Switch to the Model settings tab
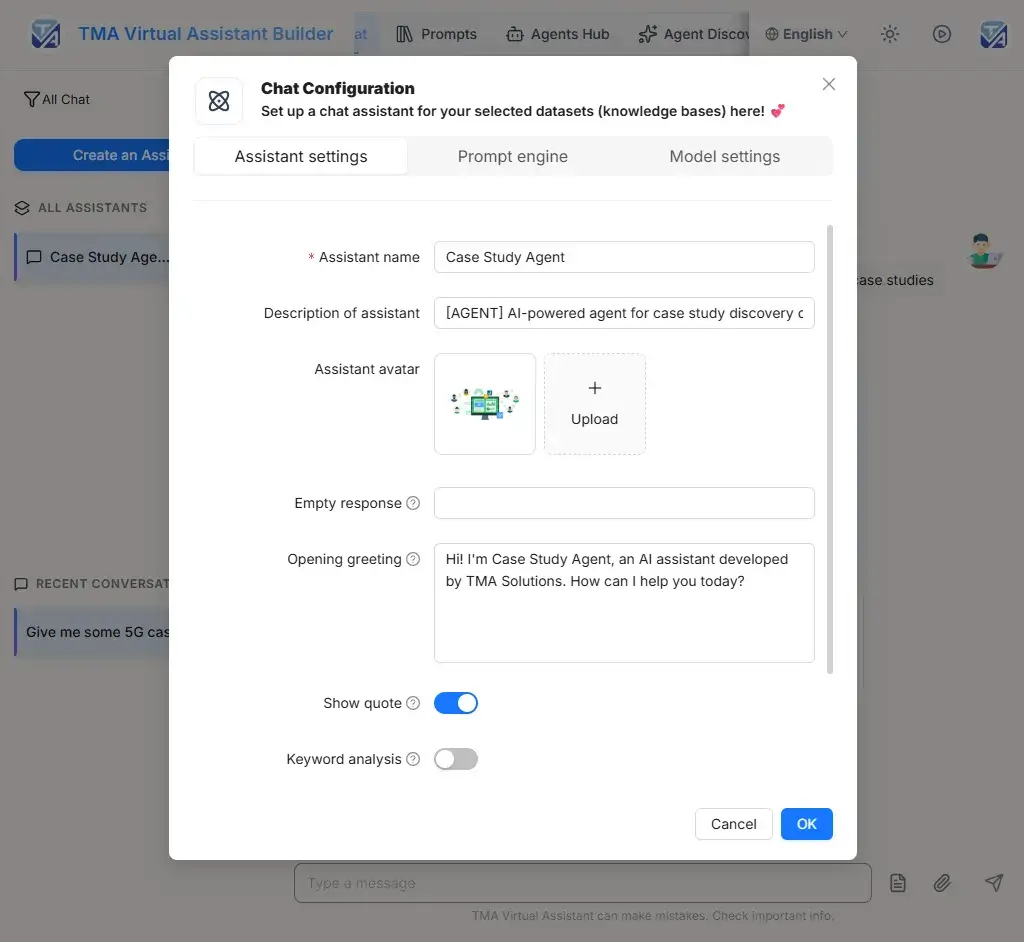 click(724, 156)
